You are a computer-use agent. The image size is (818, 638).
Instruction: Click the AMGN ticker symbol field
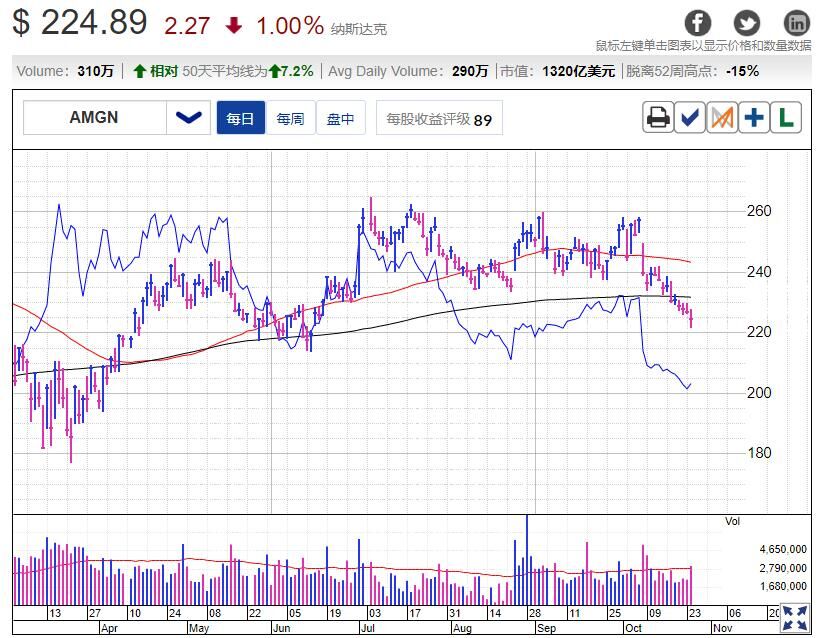pyautogui.click(x=94, y=117)
